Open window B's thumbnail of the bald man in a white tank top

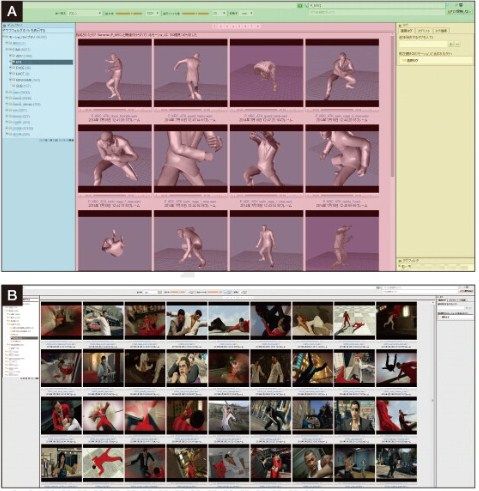tap(312, 463)
